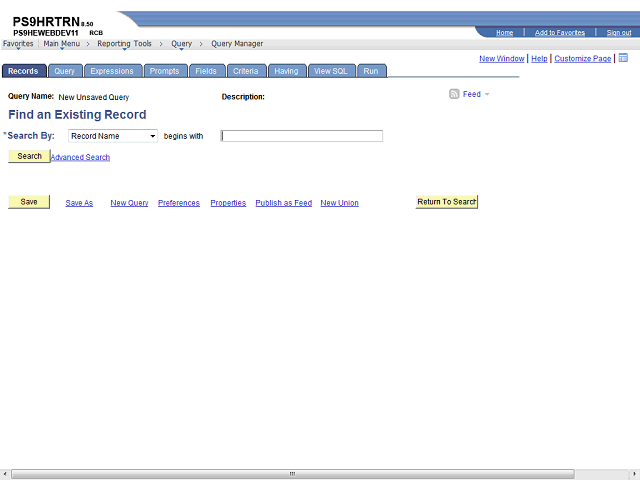Click the Publish as Feed link
Image resolution: width=640 pixels, height=480 pixels.
click(284, 203)
